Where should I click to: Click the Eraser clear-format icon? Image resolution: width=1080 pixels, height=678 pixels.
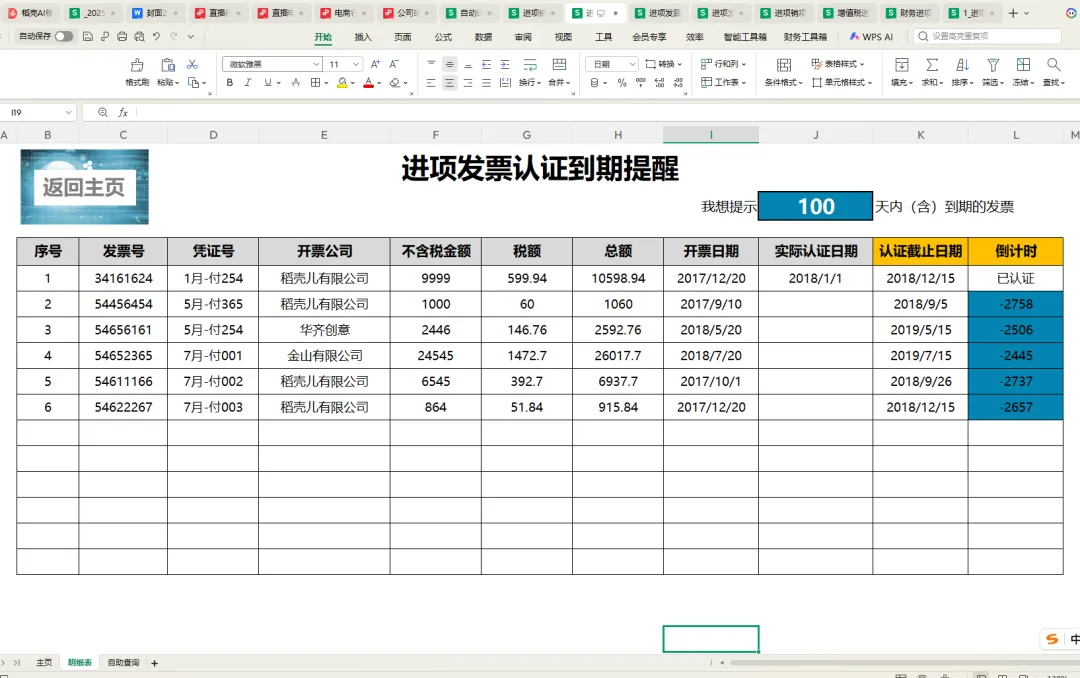point(395,83)
